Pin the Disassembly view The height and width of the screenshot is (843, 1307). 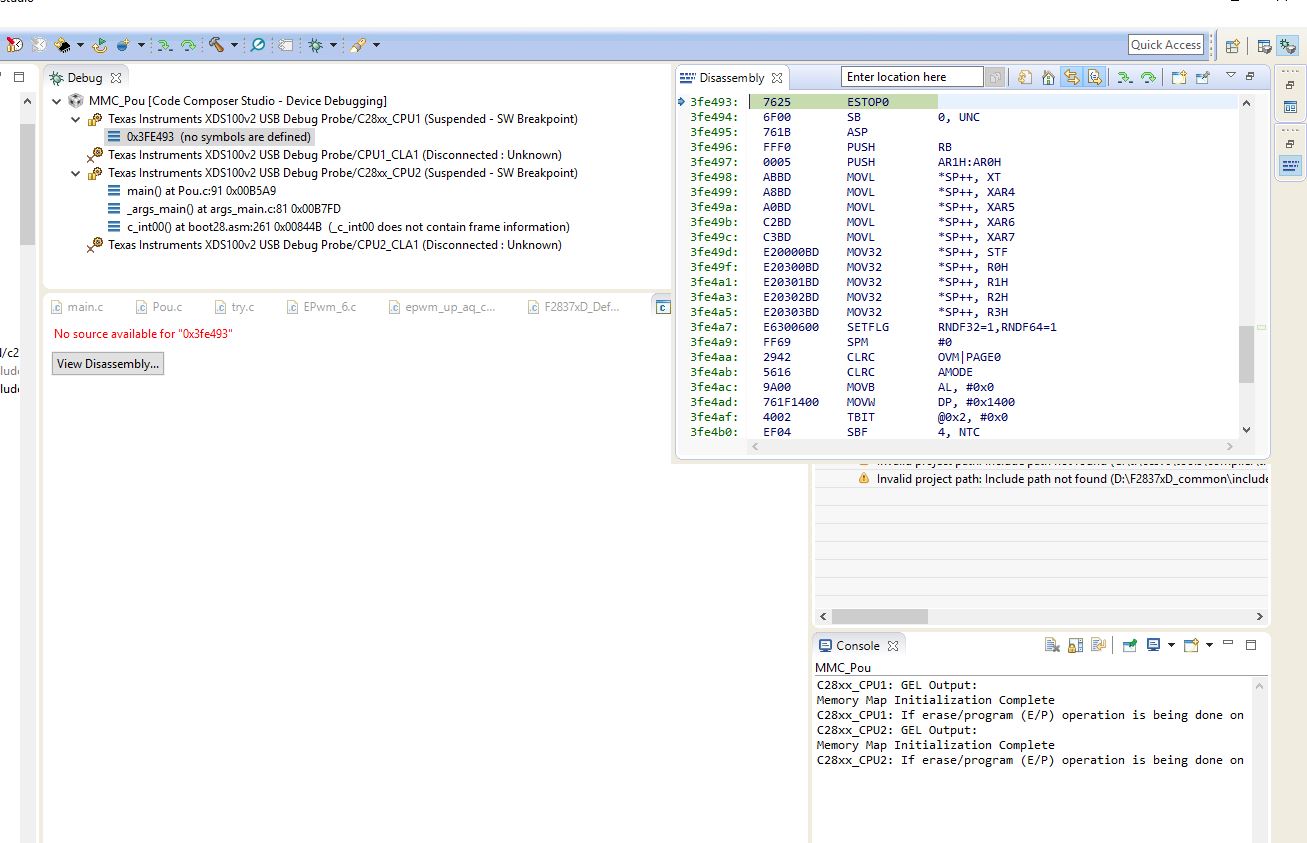(1202, 77)
